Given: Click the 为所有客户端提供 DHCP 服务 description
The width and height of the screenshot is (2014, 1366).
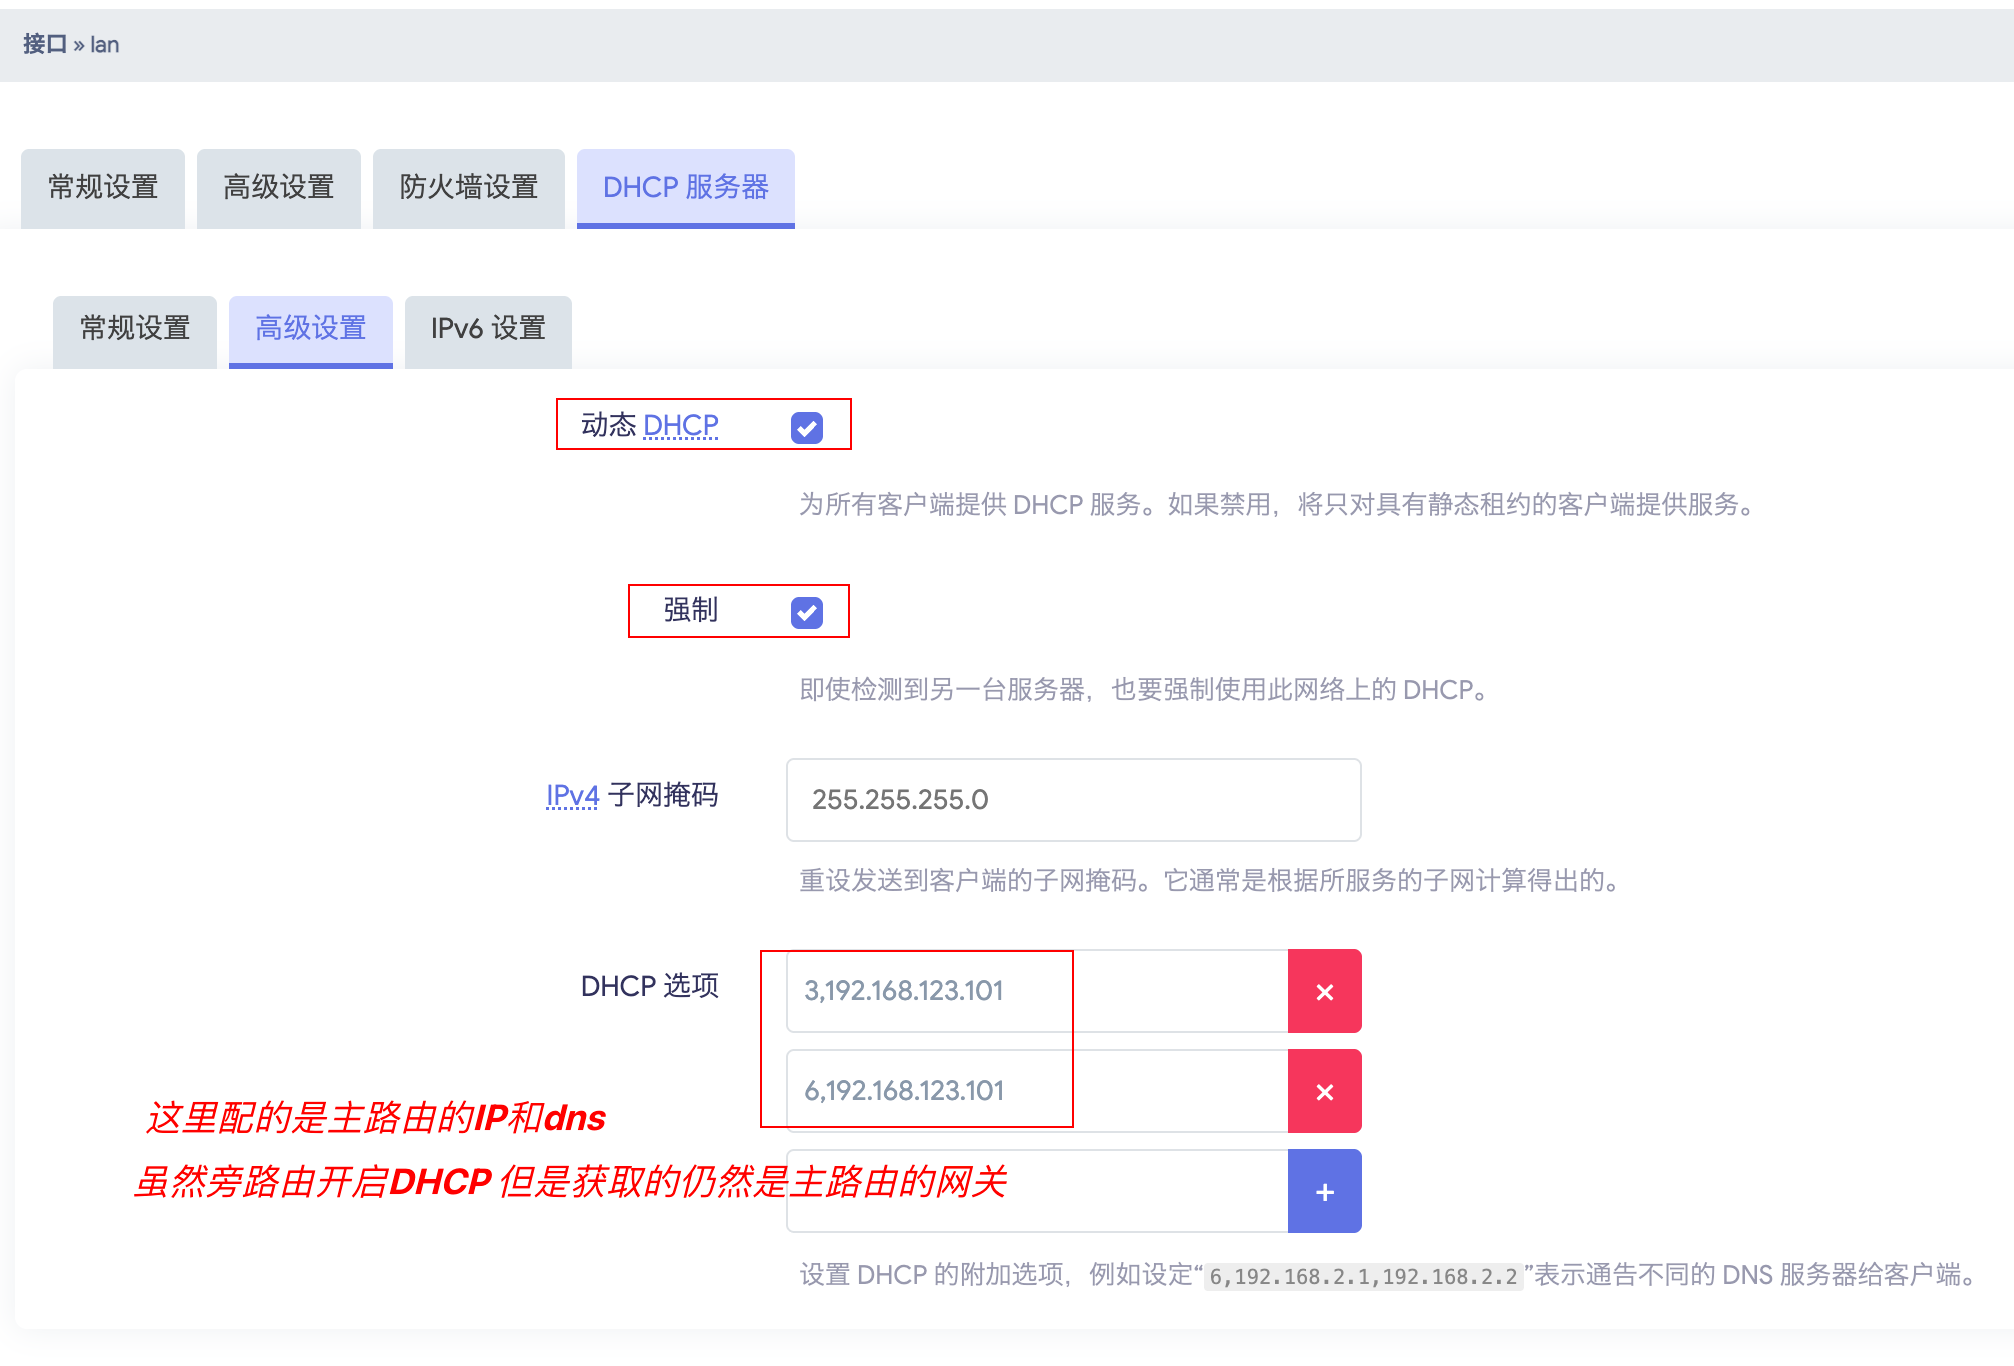Looking at the screenshot, I should pyautogui.click(x=1277, y=504).
